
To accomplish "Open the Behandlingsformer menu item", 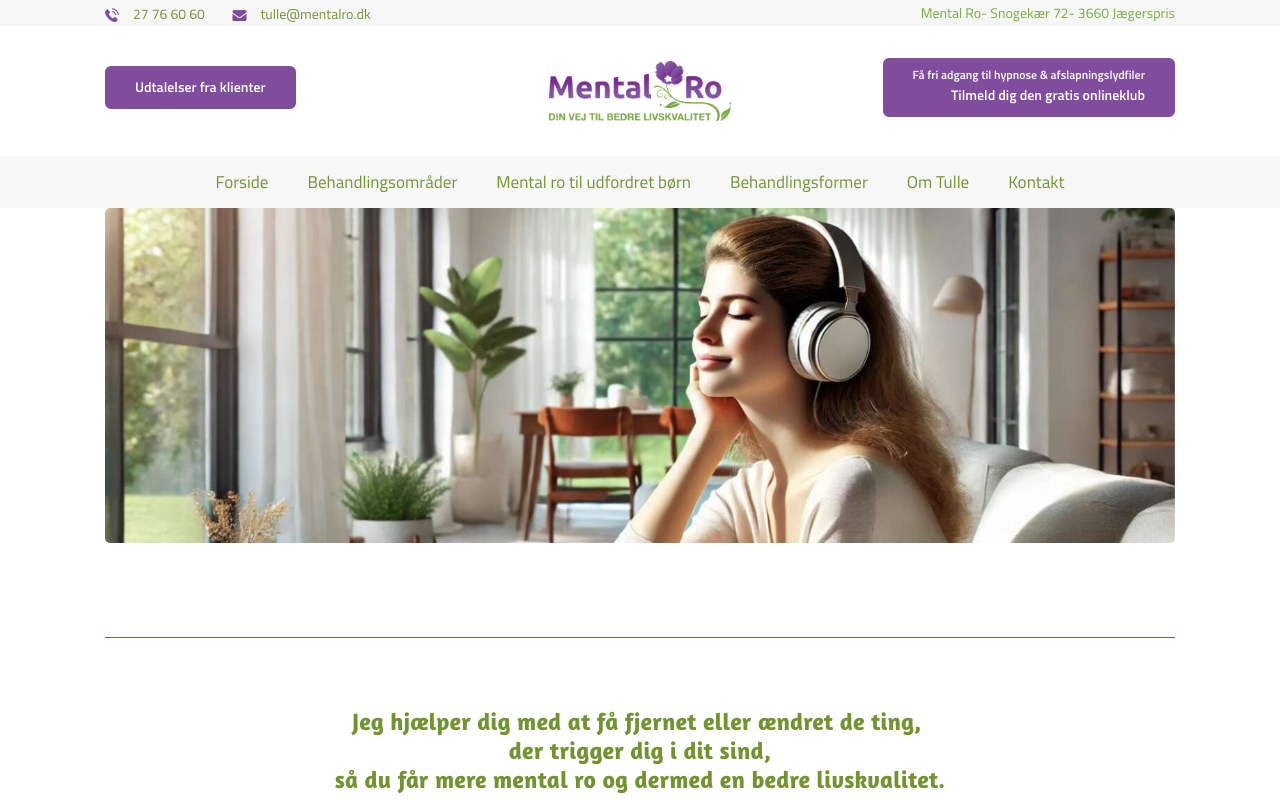I will [799, 182].
